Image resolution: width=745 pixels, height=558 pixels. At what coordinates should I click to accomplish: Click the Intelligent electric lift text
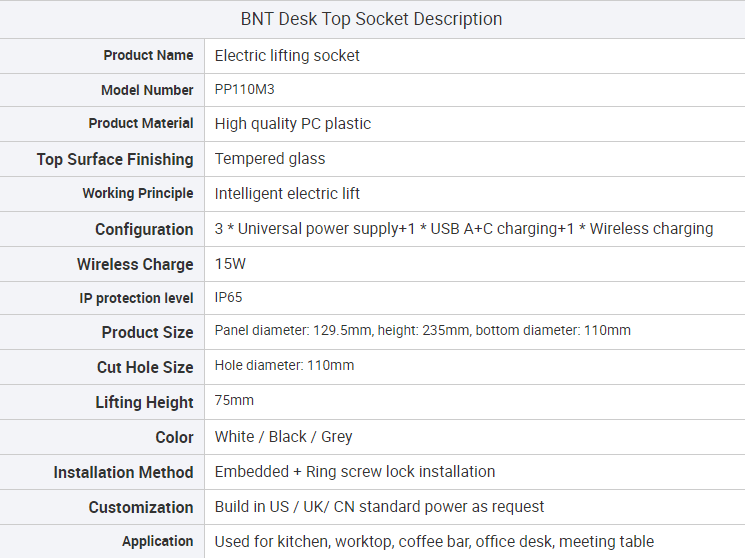tap(287, 194)
